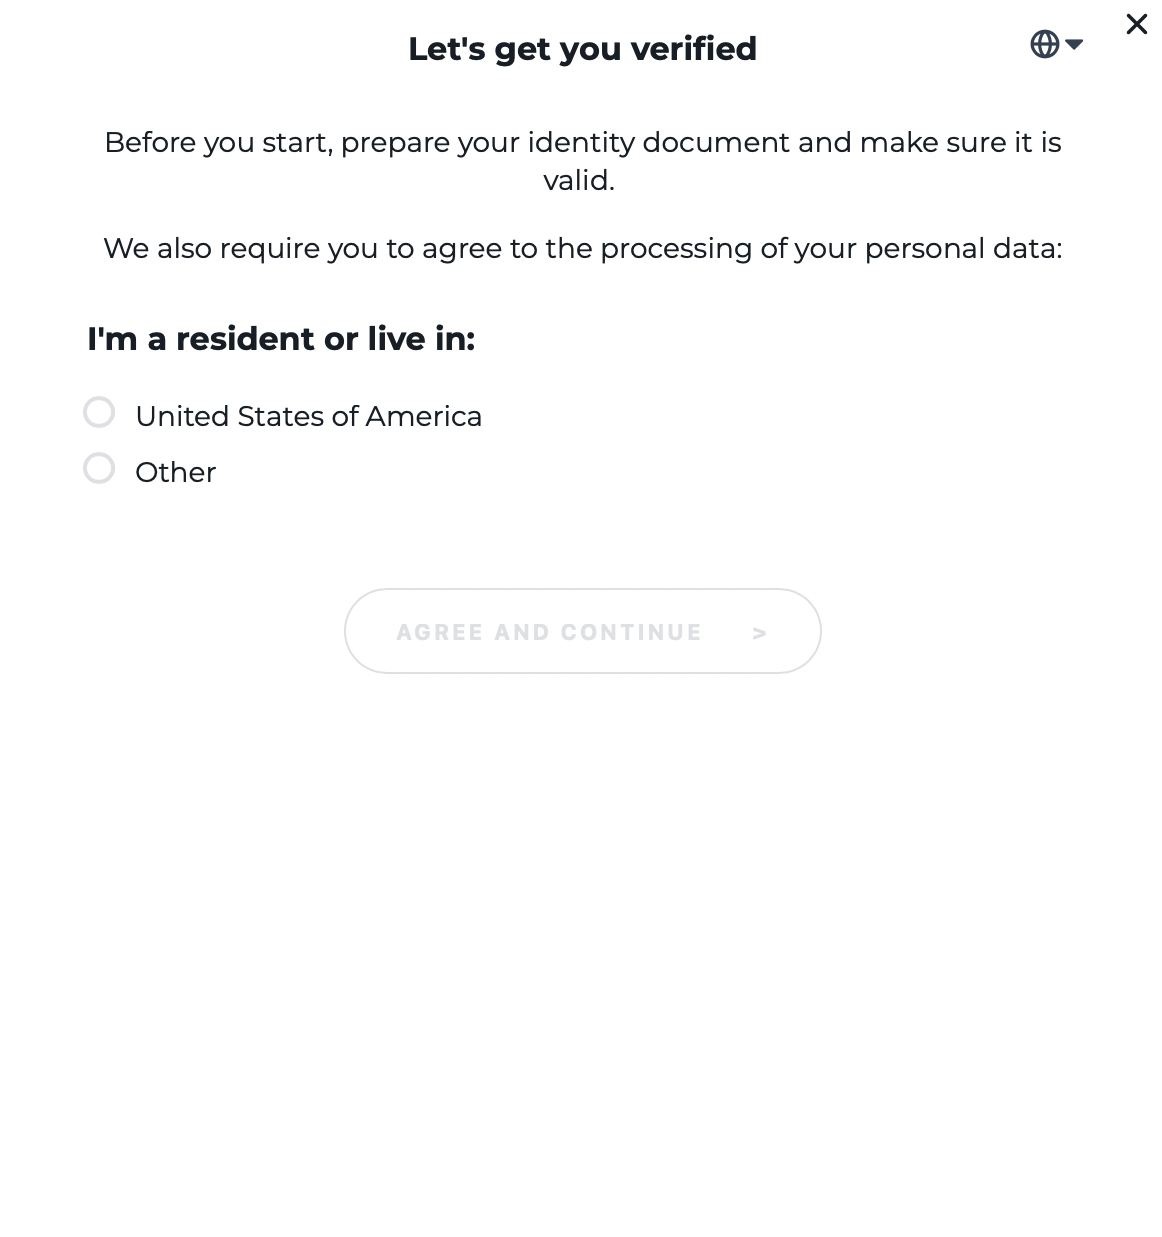Click the 'United States of America' label text
Screen dimensions: 1162x1237
point(308,416)
